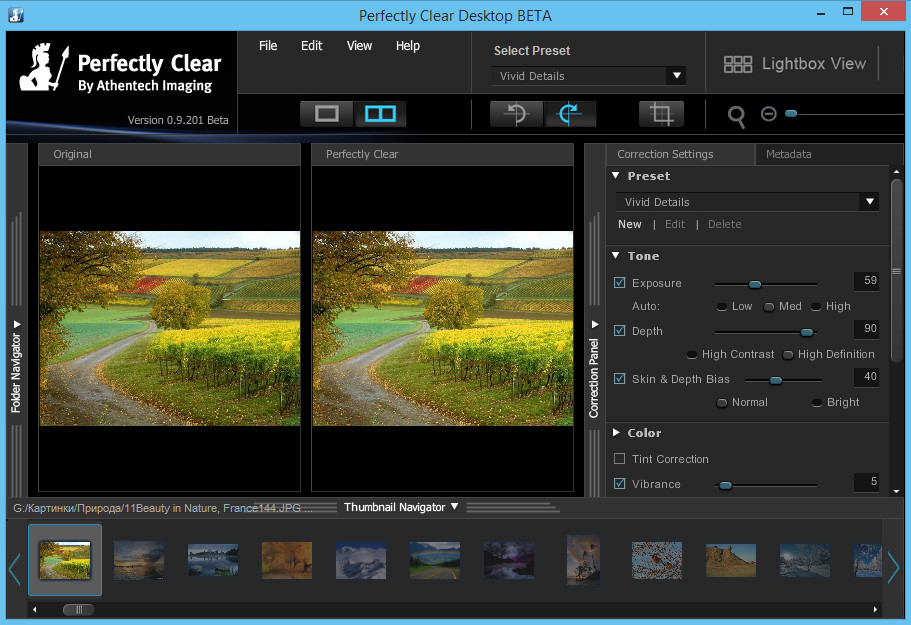Select Bright skin bias option

816,403
